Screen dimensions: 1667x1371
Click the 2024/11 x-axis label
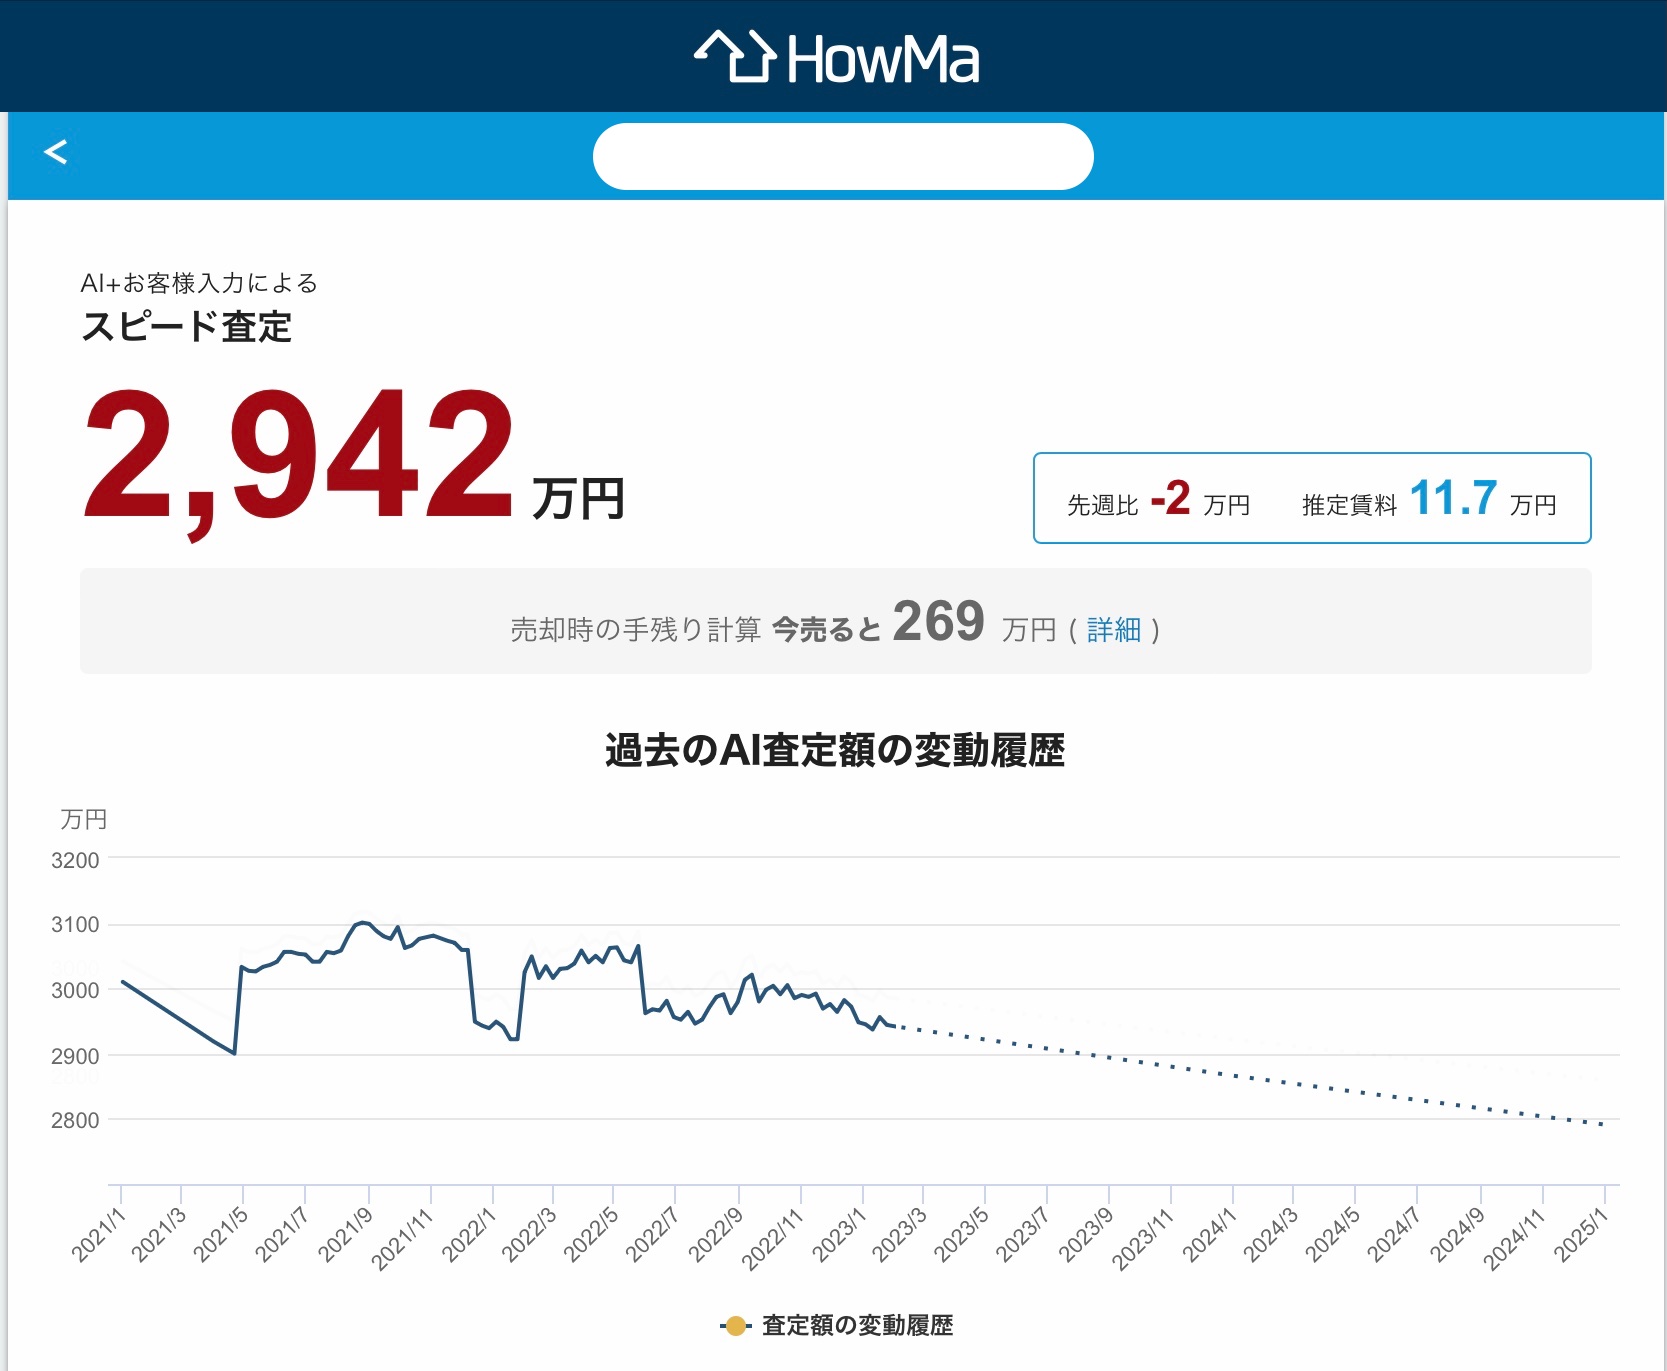tap(1514, 1240)
